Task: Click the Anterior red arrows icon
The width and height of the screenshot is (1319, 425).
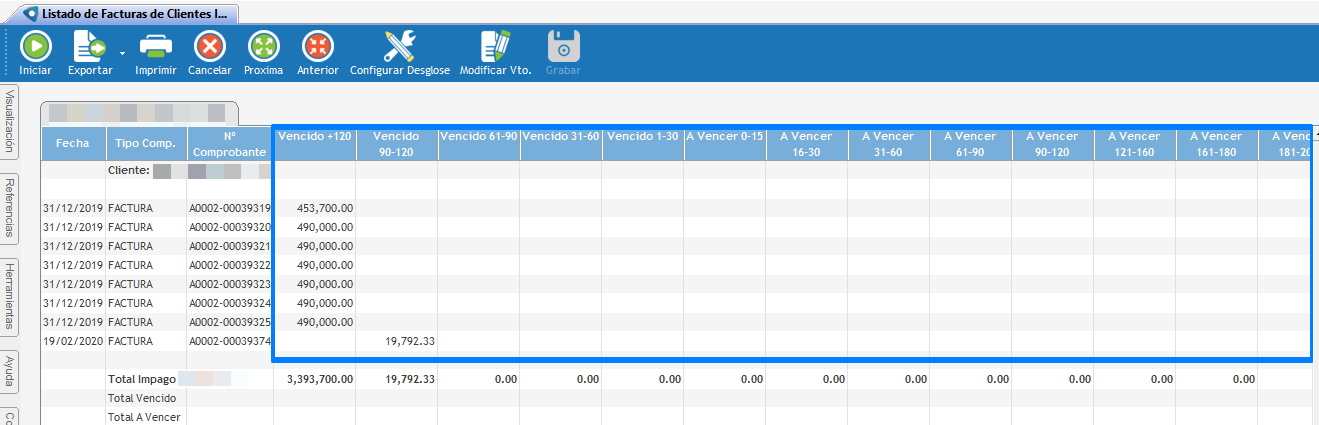Action: pos(317,47)
